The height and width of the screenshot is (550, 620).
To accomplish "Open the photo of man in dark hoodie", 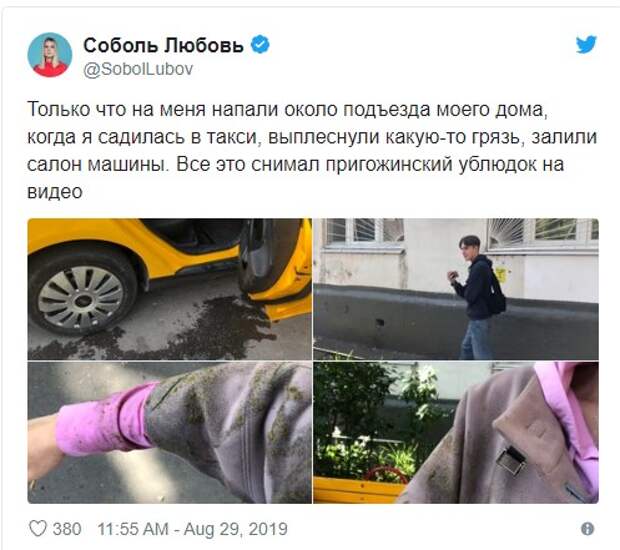I will [x=456, y=289].
